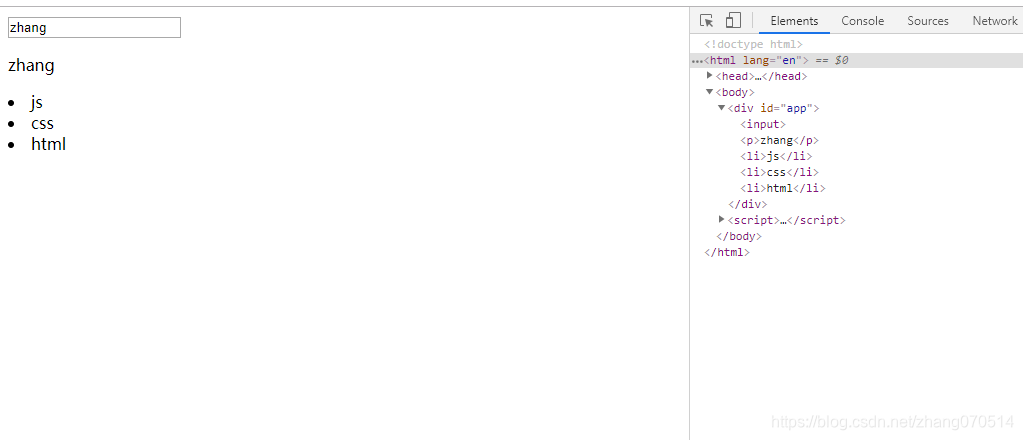Select the closing </div> line
Viewport: 1023px width, 440px height.
pyautogui.click(x=748, y=204)
